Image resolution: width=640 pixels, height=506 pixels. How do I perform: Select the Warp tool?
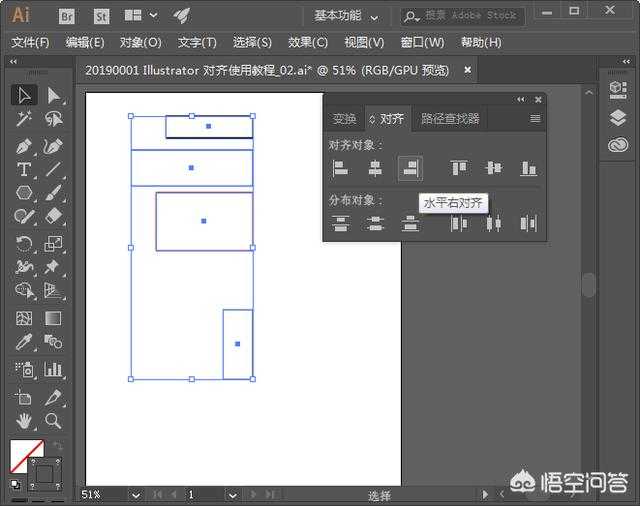24,267
